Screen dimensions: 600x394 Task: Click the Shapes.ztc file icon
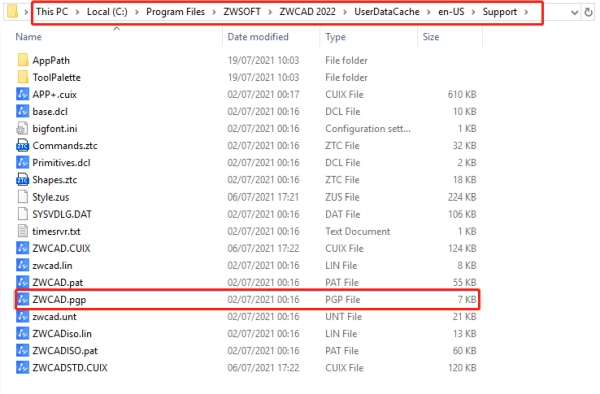tap(23, 180)
